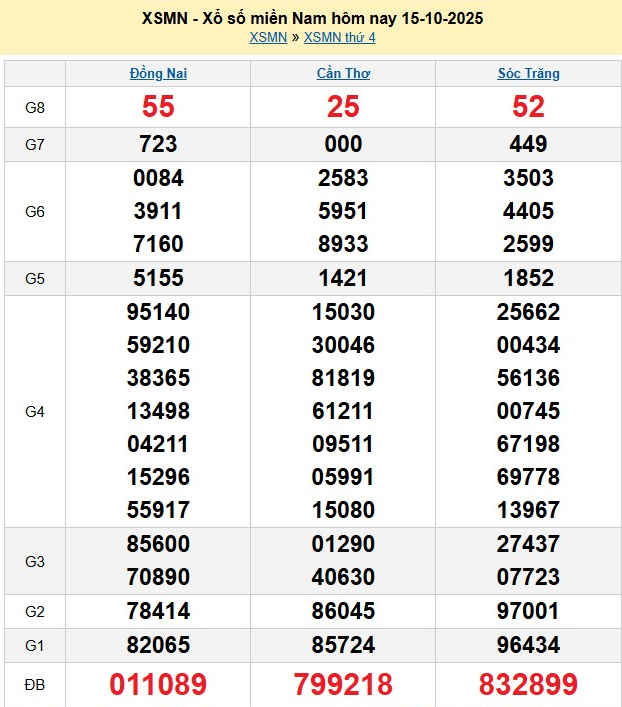Open the Sóc Trăng province link

tap(528, 73)
